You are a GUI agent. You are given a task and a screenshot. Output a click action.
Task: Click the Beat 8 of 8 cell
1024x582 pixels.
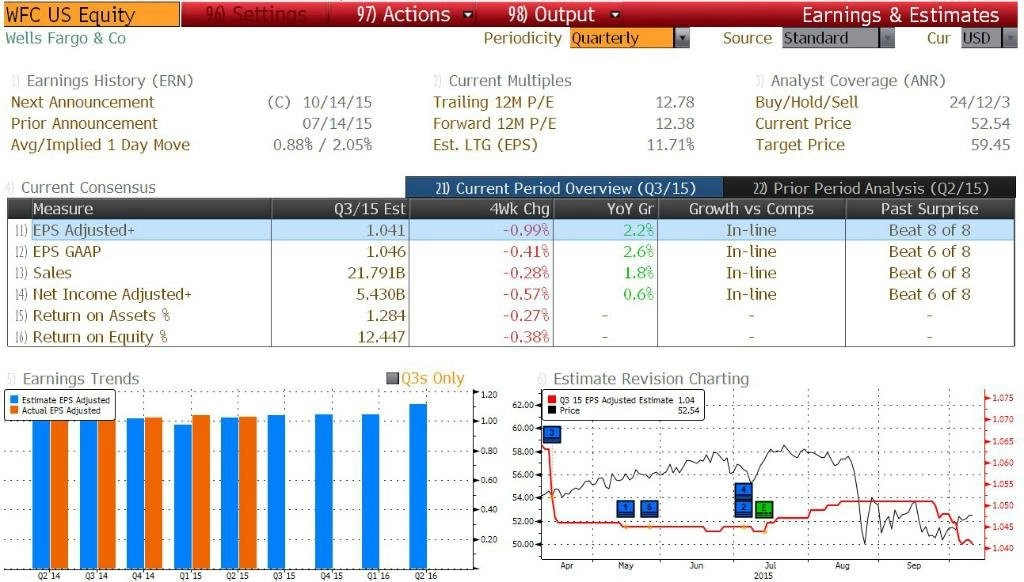pyautogui.click(x=929, y=231)
